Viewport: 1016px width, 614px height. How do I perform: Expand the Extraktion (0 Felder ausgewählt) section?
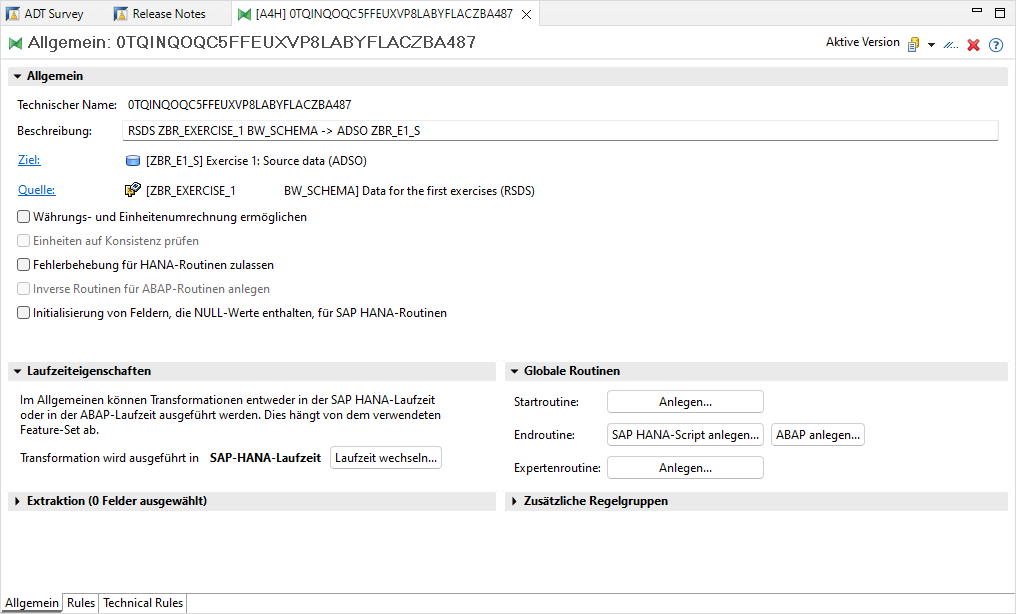(17, 501)
